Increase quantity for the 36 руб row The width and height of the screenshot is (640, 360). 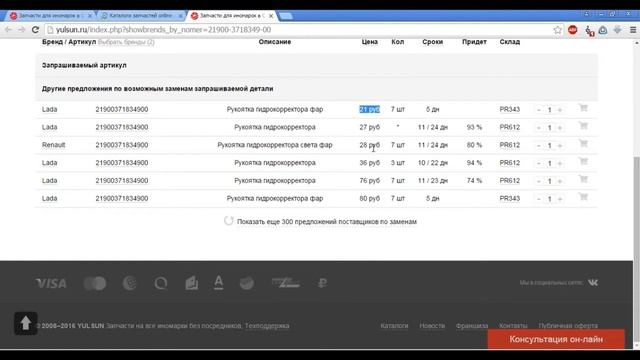(x=560, y=163)
